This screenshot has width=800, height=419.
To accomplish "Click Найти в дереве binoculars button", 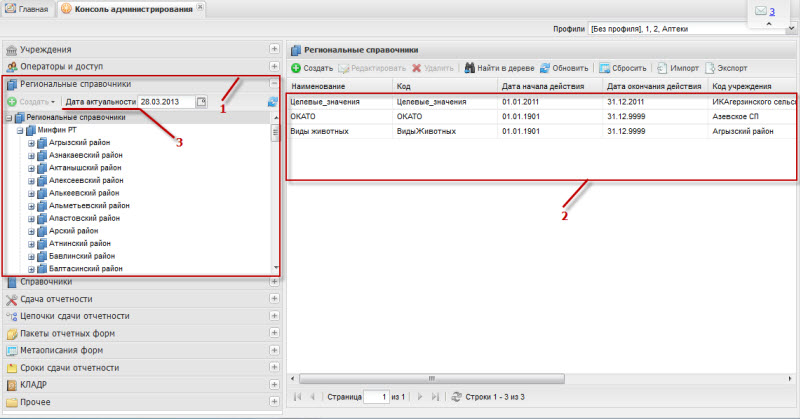I will (x=495, y=68).
